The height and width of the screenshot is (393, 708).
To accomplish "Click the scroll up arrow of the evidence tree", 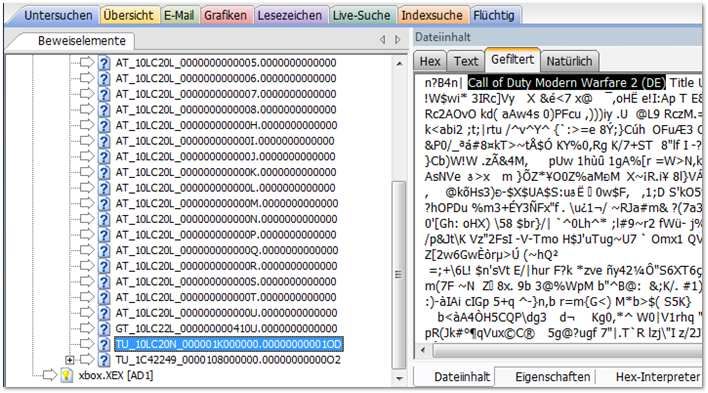I will [399, 64].
